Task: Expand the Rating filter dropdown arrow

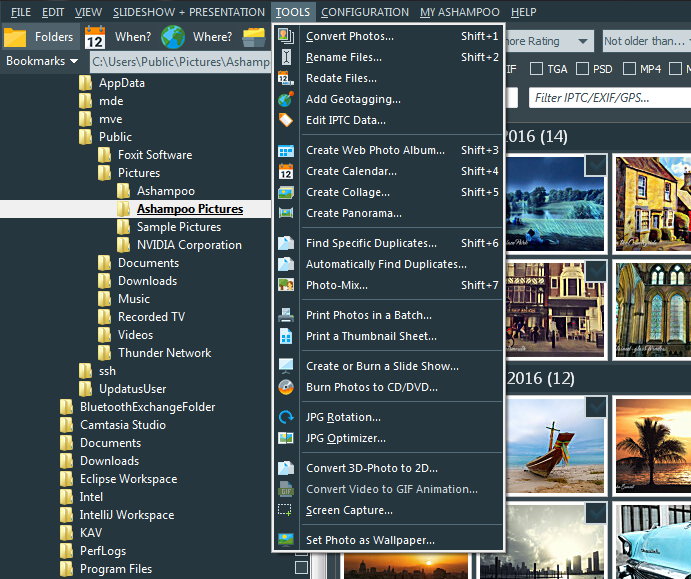Action: point(582,41)
